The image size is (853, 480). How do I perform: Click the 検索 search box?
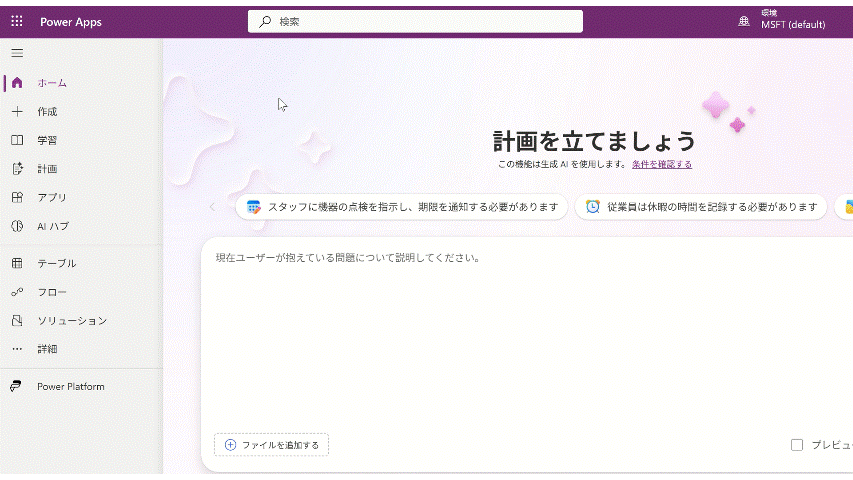415,21
